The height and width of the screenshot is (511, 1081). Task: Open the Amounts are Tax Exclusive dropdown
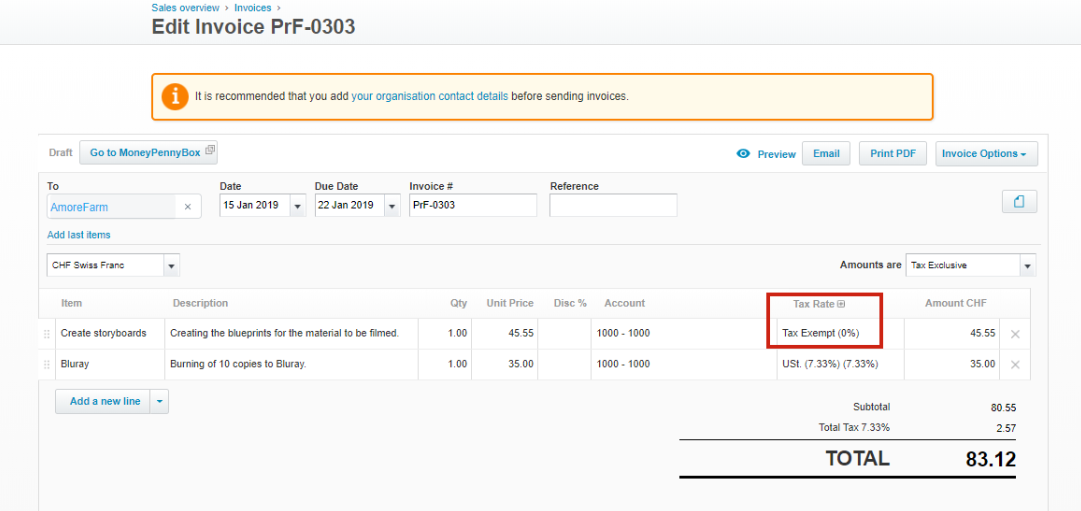pos(1028,265)
